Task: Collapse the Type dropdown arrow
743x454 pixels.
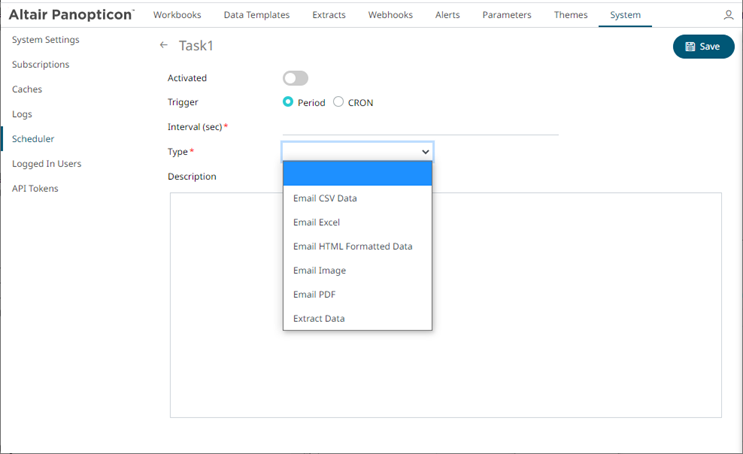Action: tap(425, 152)
